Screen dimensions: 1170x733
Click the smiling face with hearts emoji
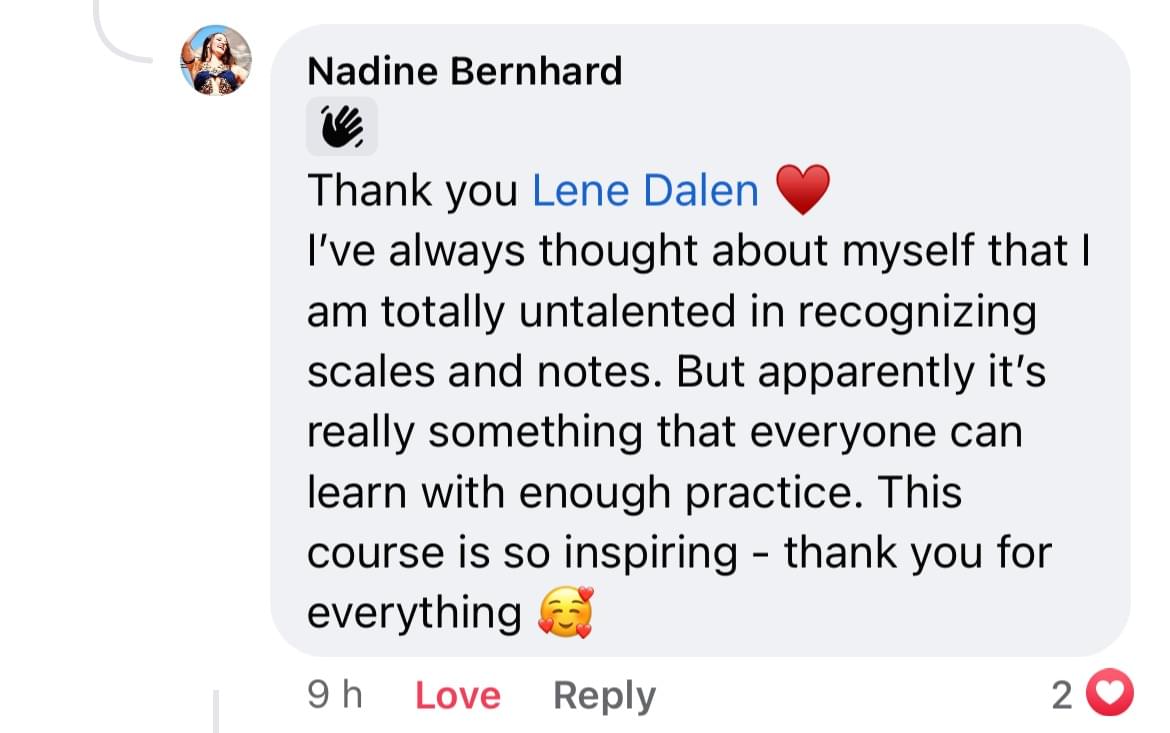(x=565, y=612)
